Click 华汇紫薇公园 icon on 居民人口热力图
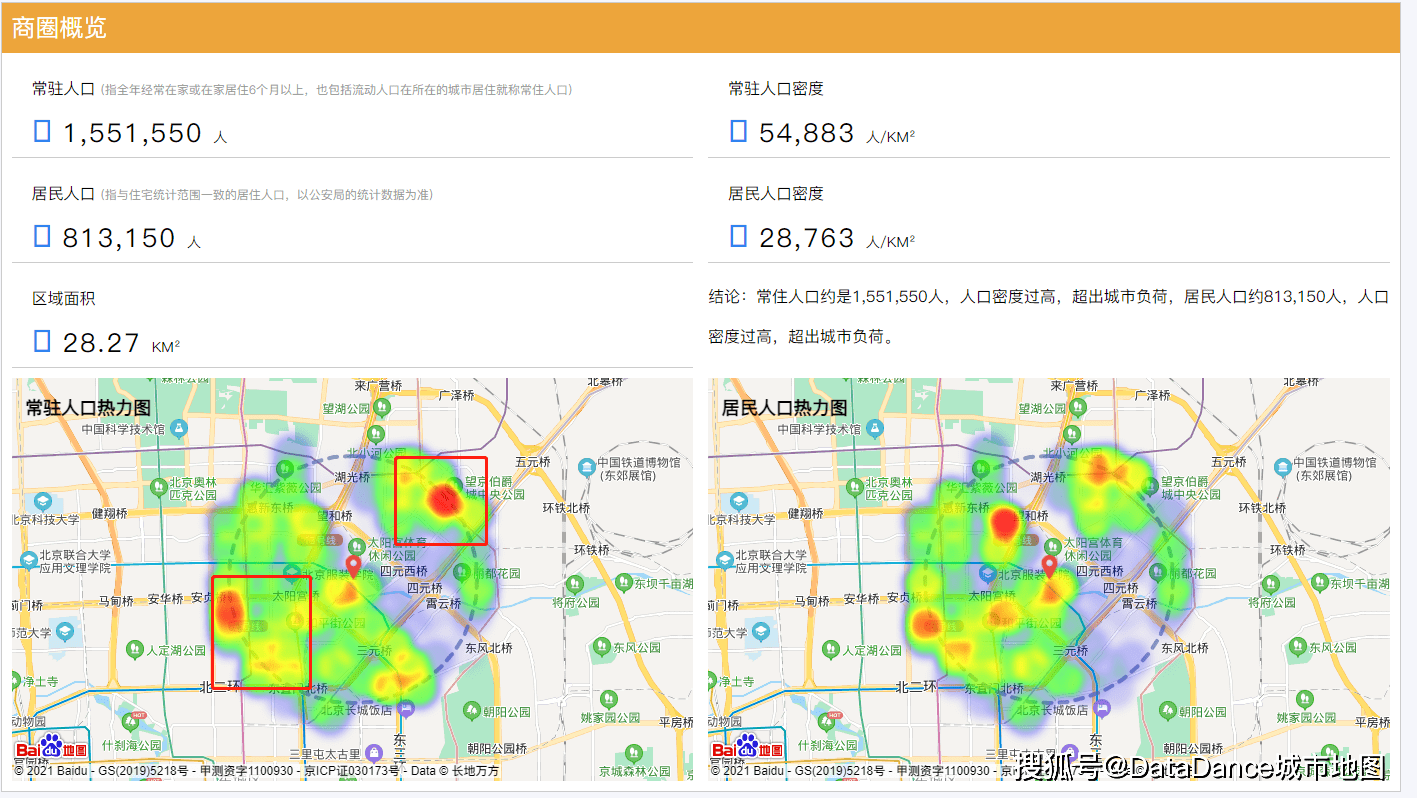1417x798 pixels. (x=980, y=467)
